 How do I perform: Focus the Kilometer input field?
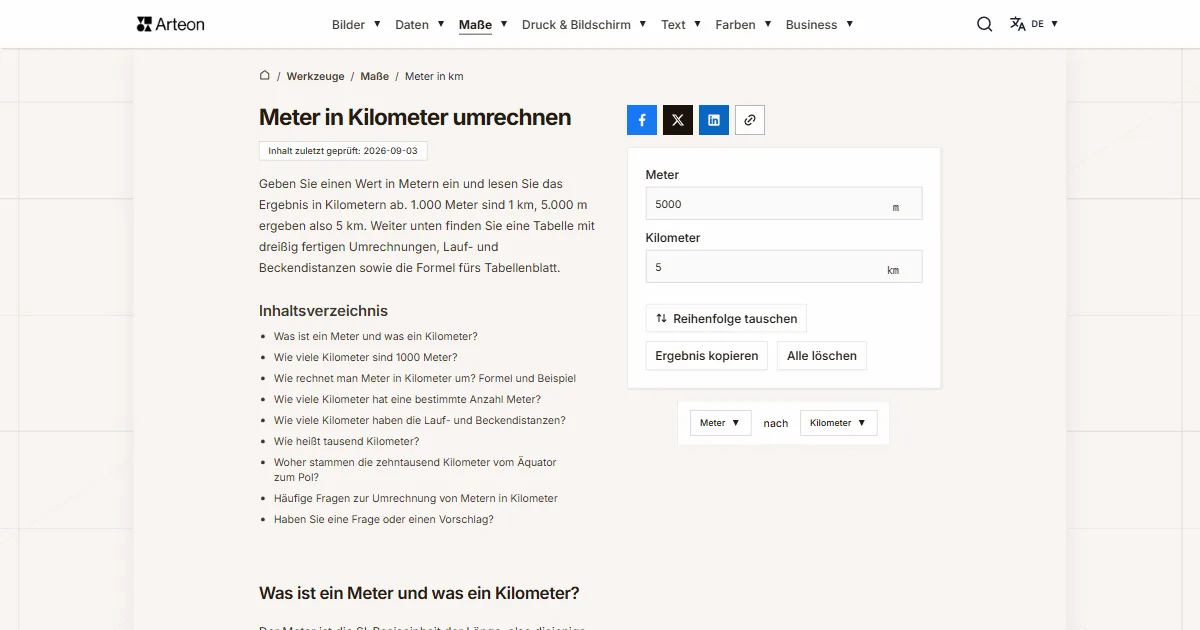784,267
